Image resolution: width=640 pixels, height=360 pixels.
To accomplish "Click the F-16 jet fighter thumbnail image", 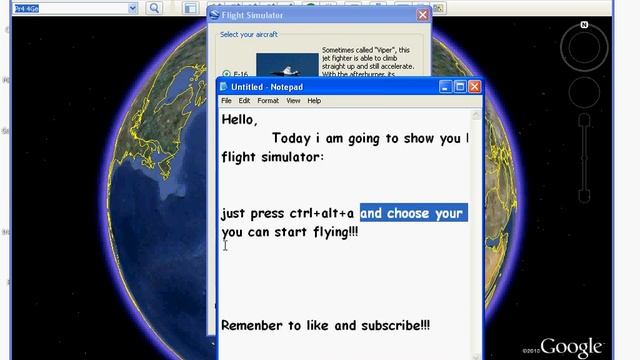I will coord(287,65).
